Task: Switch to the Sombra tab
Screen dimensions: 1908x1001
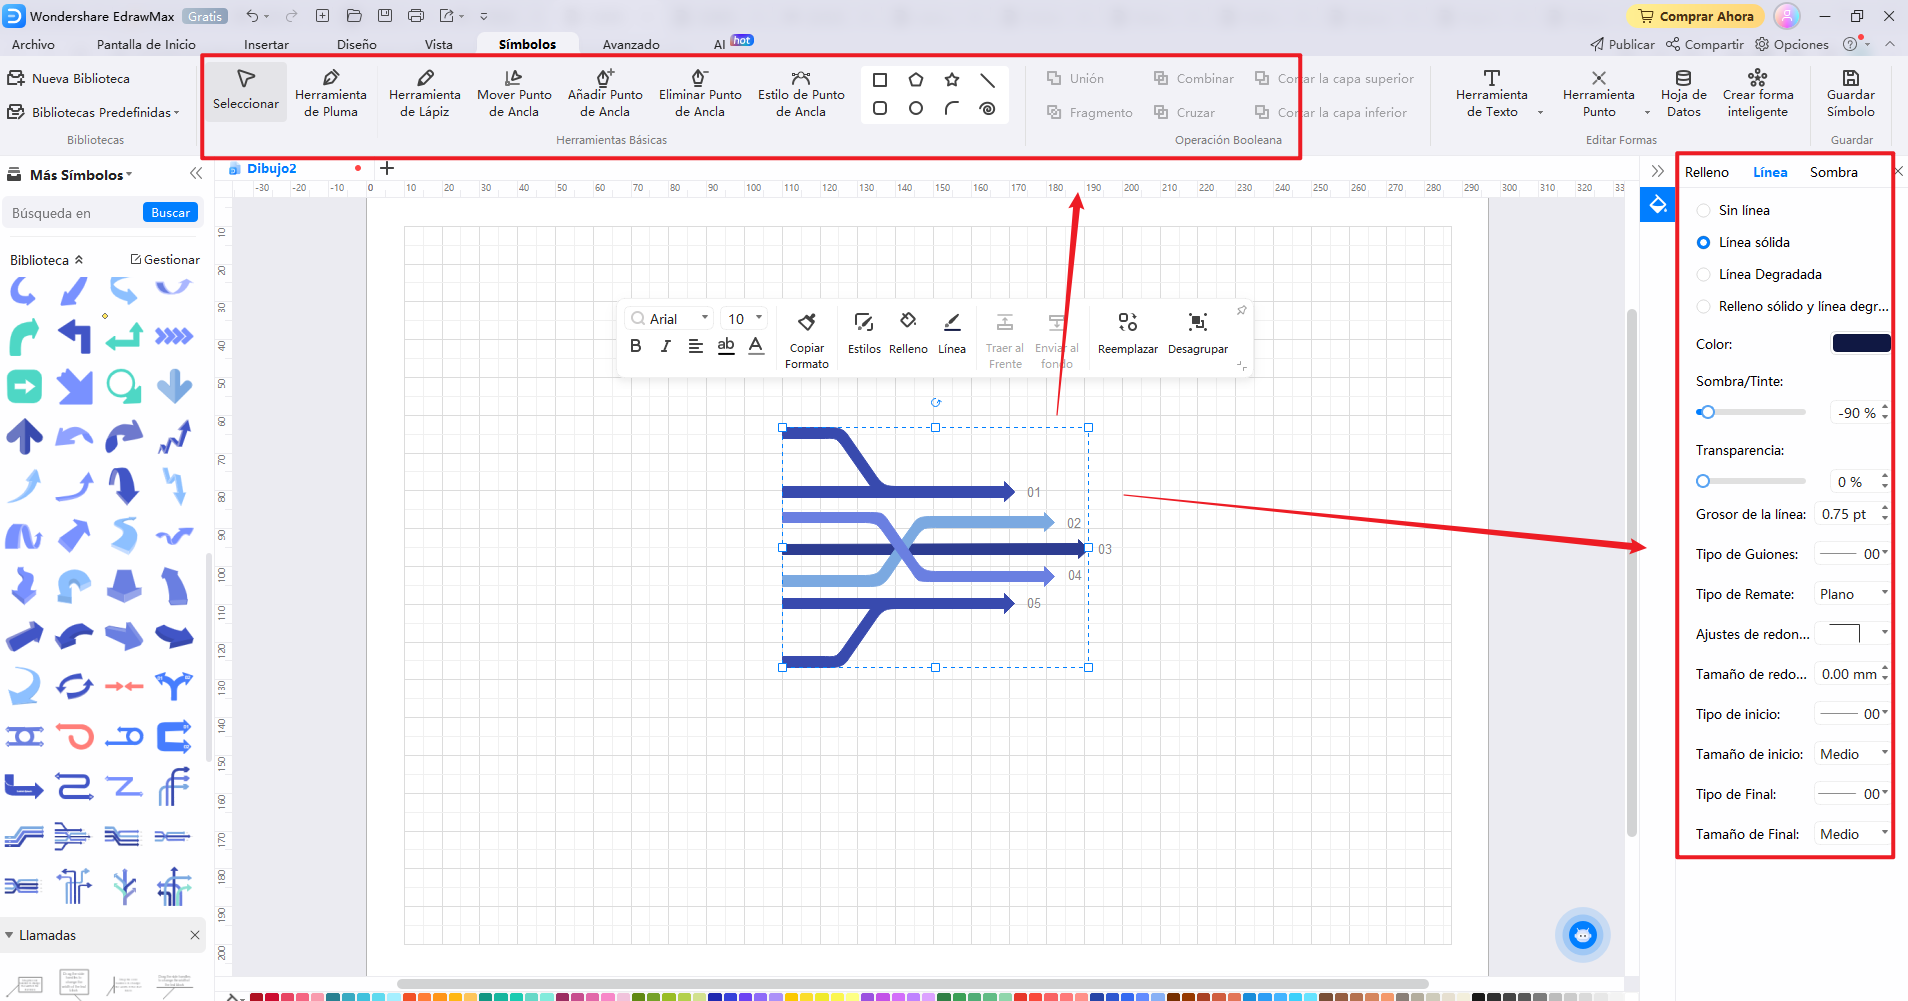Action: click(x=1834, y=172)
